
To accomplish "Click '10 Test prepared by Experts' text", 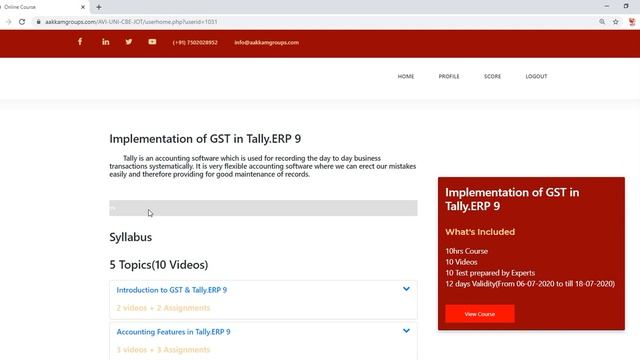I will click(x=490, y=273).
